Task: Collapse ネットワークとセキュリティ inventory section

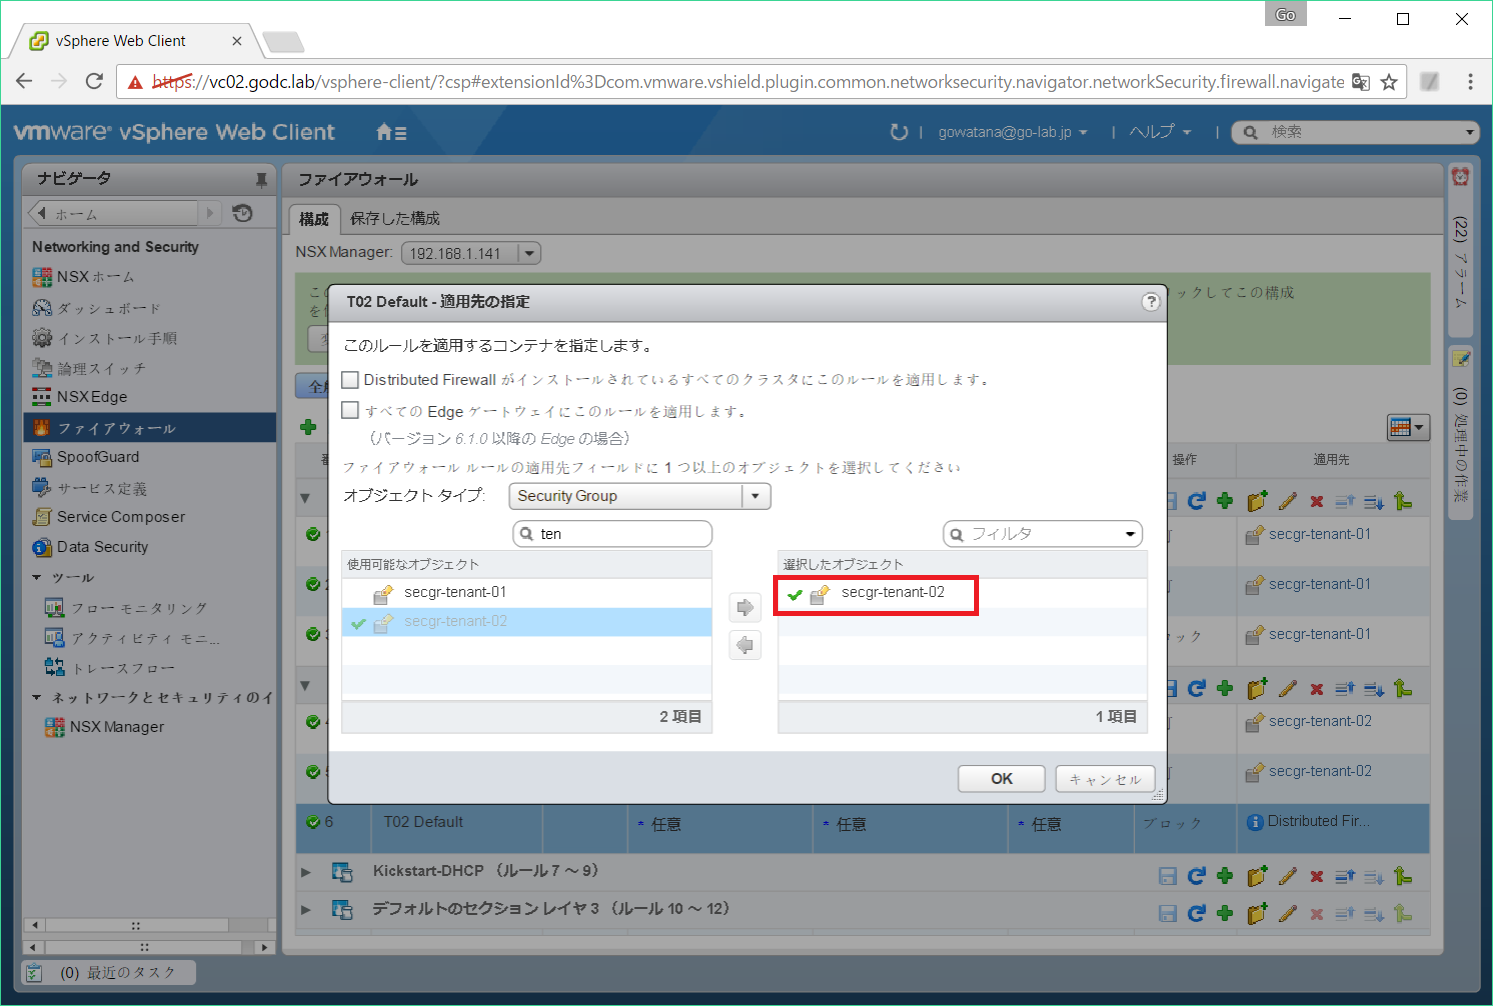Action: [x=37, y=698]
